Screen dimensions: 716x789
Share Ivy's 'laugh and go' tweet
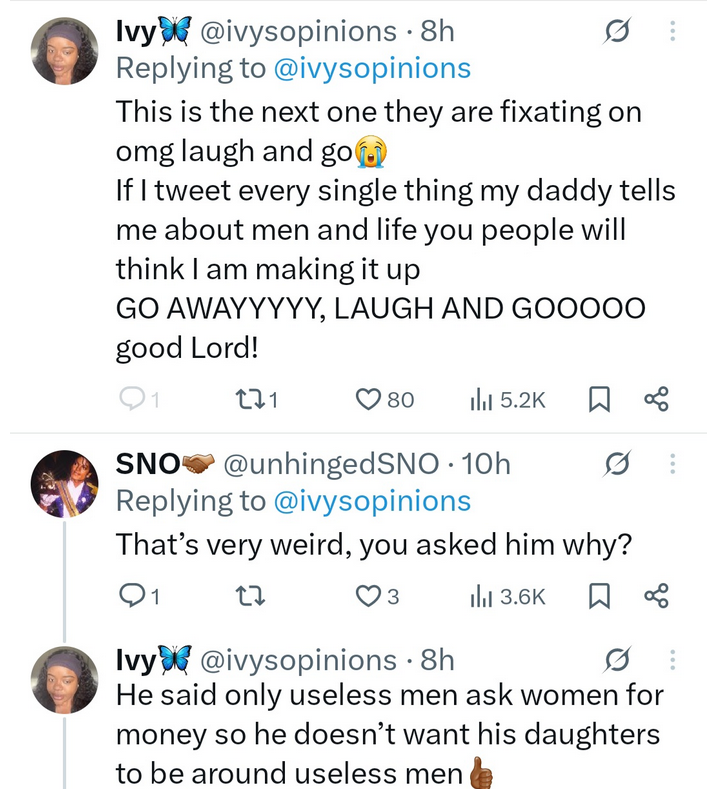pyautogui.click(x=656, y=400)
